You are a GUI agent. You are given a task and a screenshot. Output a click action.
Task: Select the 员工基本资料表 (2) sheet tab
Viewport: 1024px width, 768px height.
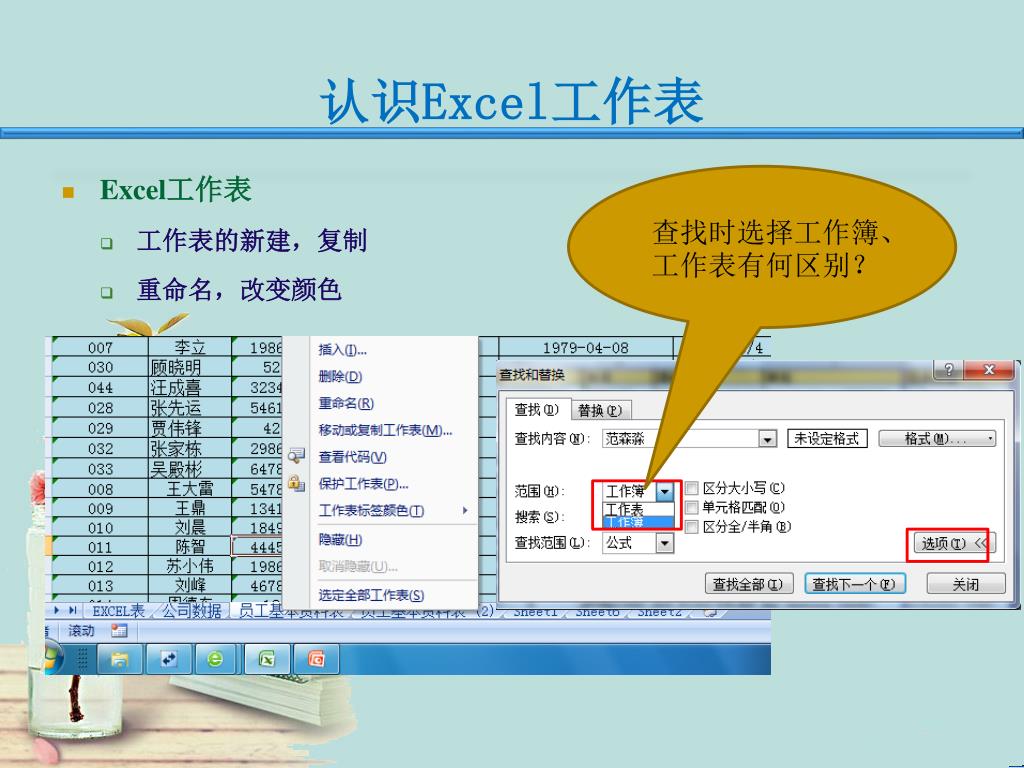pyautogui.click(x=426, y=612)
